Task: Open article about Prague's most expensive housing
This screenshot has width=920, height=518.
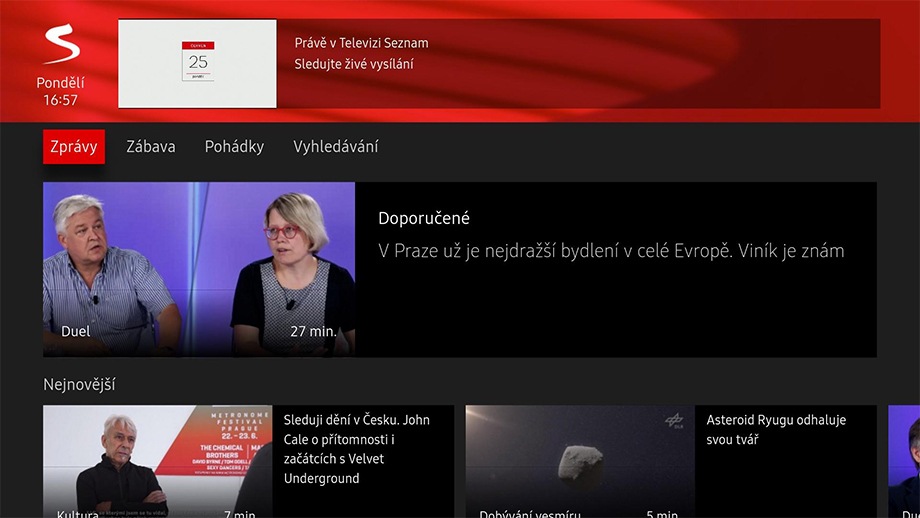Action: click(x=611, y=251)
